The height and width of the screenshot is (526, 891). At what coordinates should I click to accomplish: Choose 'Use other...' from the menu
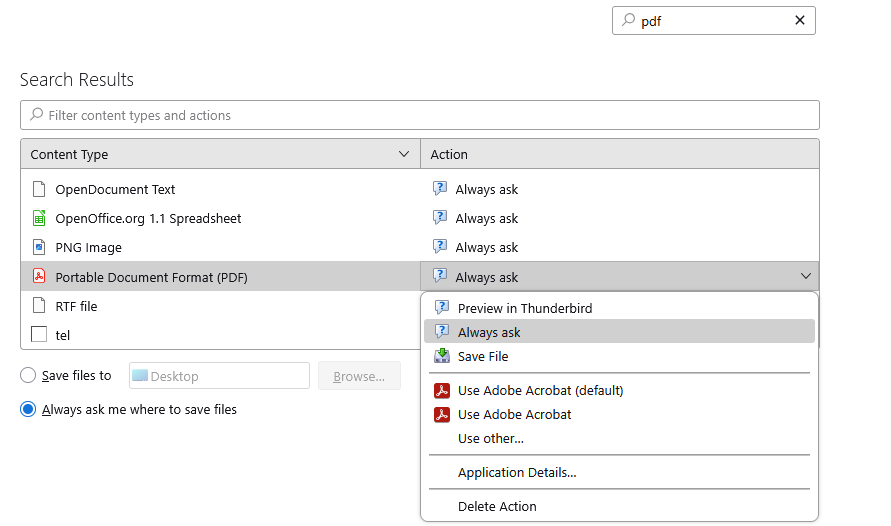(491, 438)
